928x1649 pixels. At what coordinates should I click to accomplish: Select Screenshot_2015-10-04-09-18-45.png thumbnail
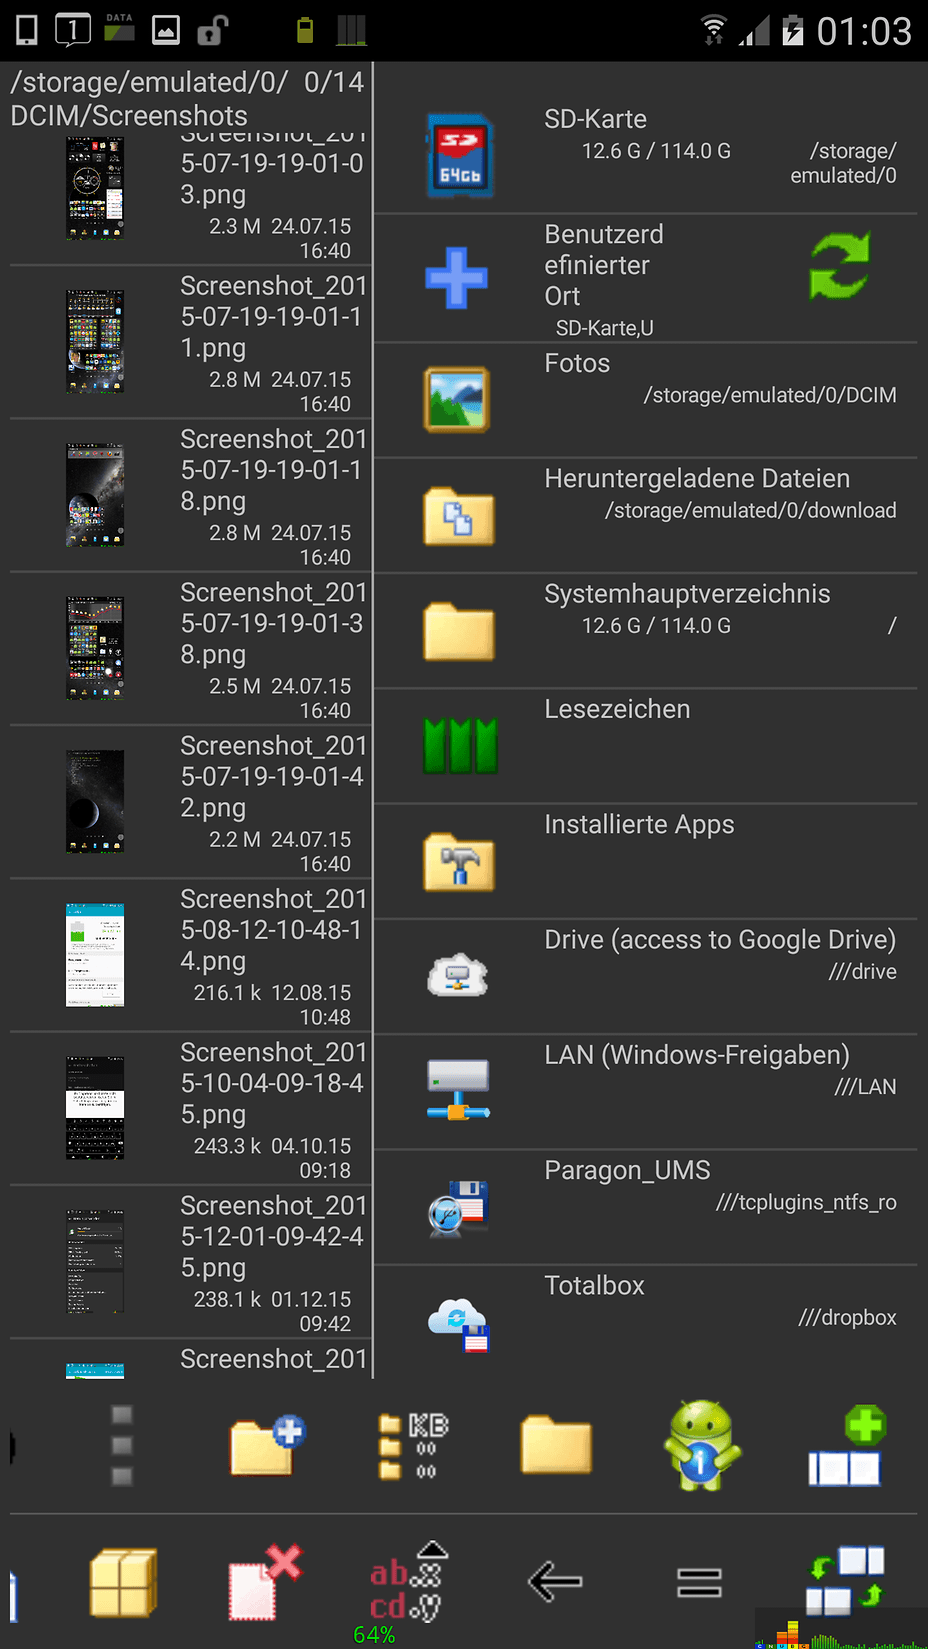point(95,1108)
